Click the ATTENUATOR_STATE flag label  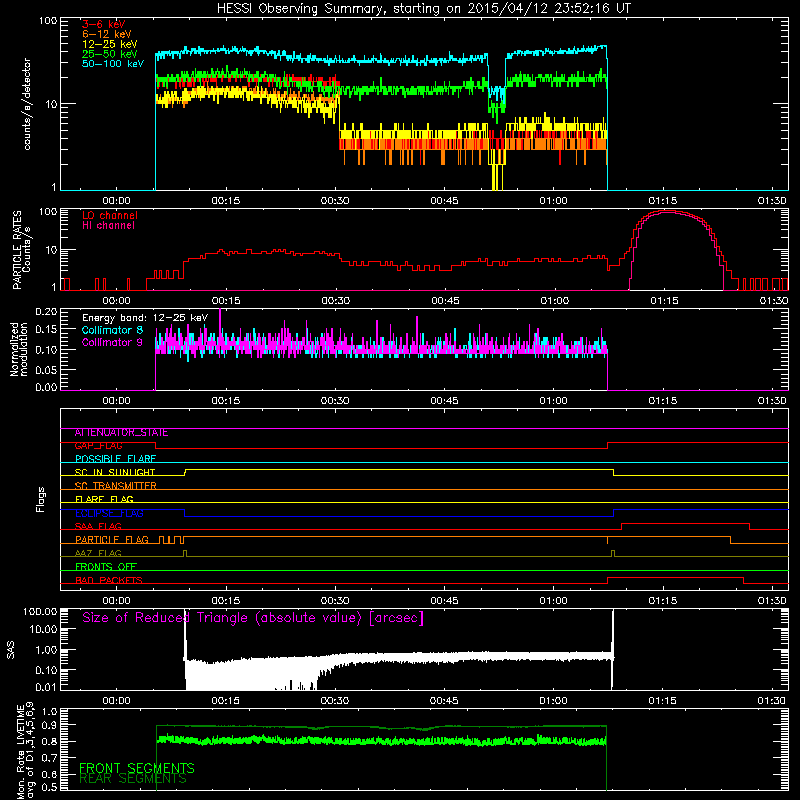point(121,433)
